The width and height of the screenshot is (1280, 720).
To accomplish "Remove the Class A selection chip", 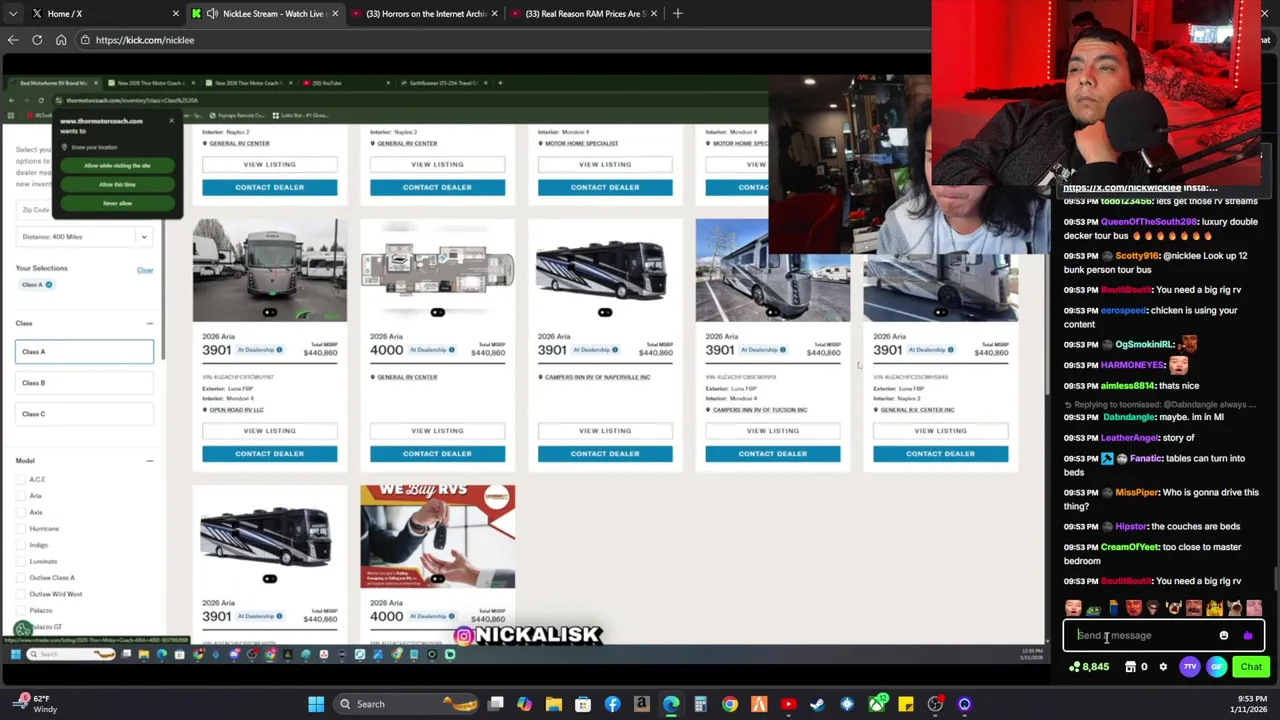I will pyautogui.click(x=48, y=285).
